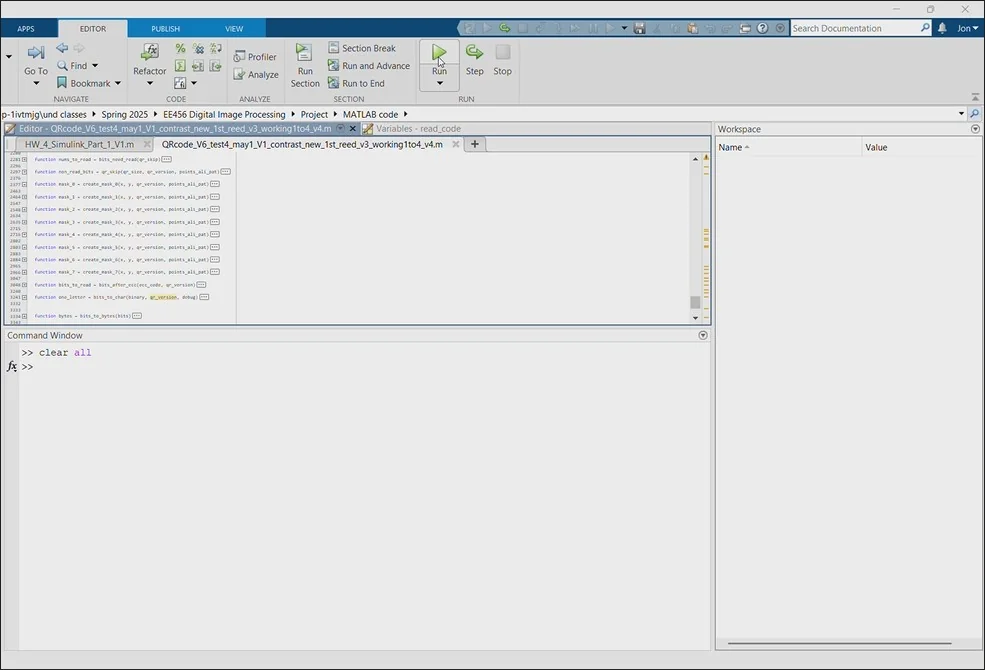985x670 pixels.
Task: Expand the folded create_mask_0 function
Action: (x=214, y=185)
